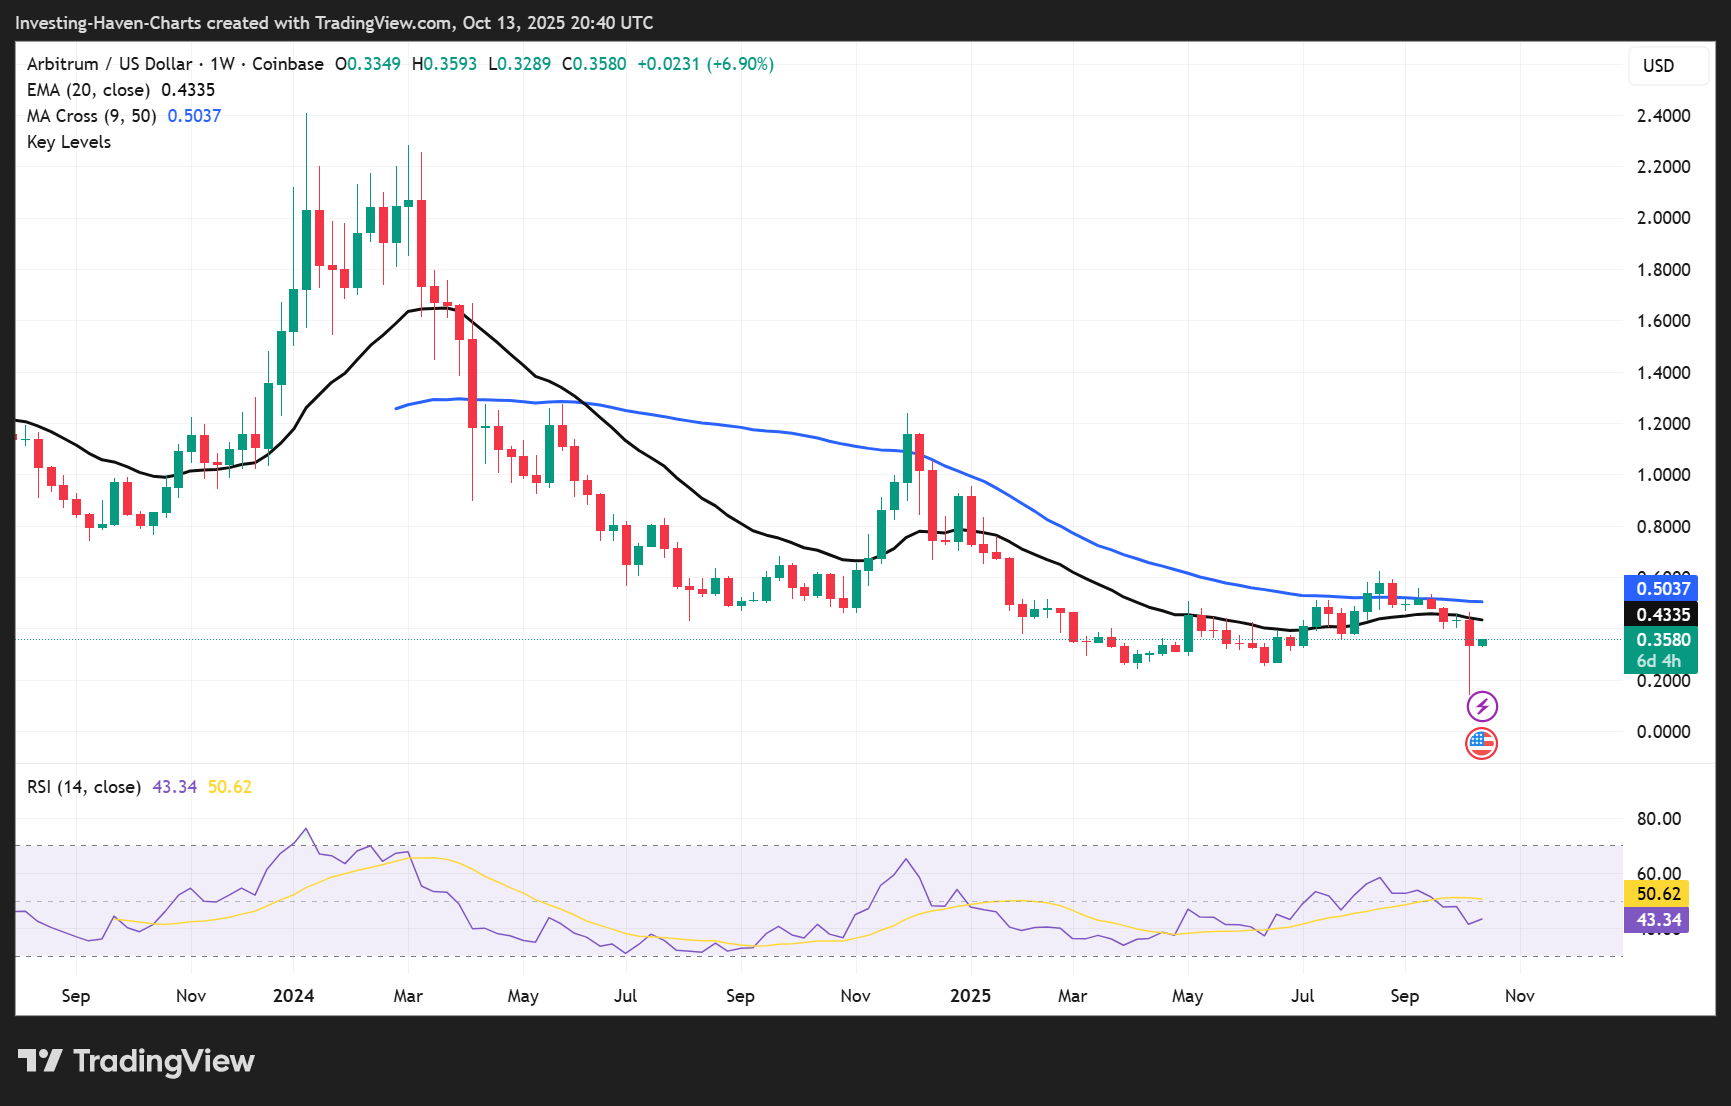Click the EMA (20, close) indicator legend
This screenshot has height=1106, width=1731.
click(120, 90)
